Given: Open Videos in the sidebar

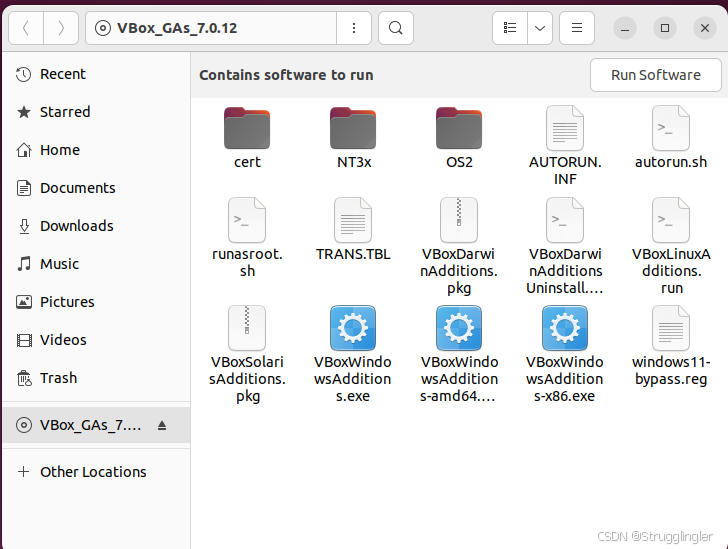Looking at the screenshot, I should click(x=96, y=340).
